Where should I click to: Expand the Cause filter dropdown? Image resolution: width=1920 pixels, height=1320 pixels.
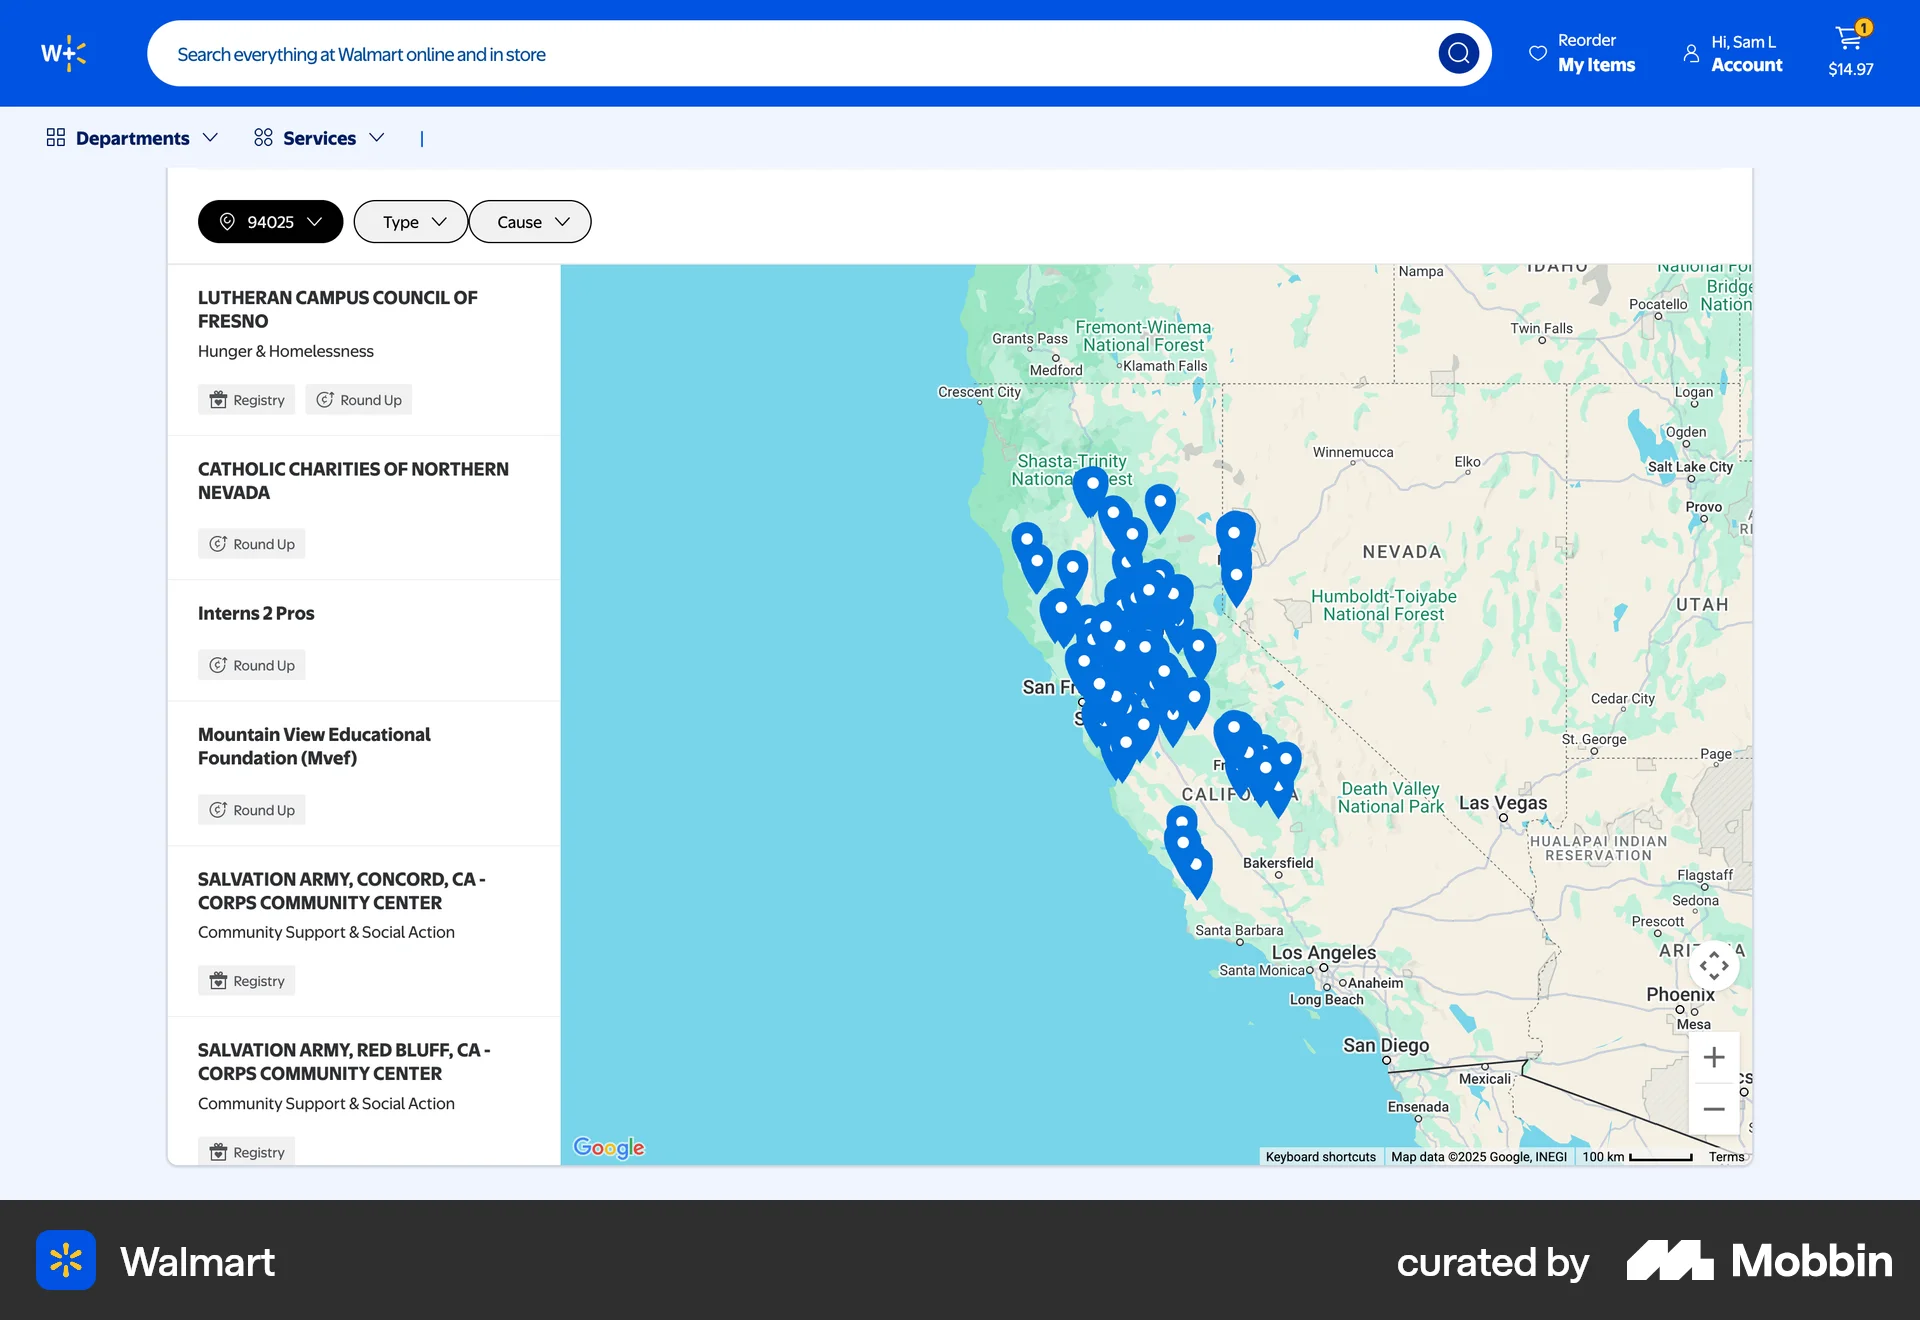point(529,221)
